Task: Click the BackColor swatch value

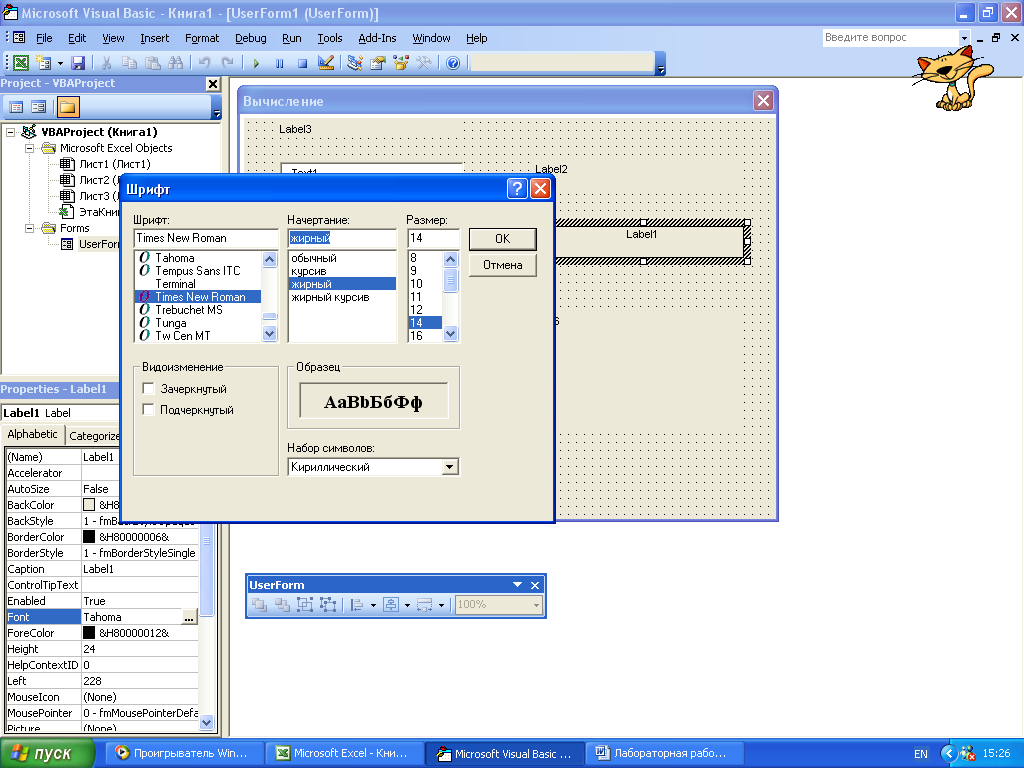Action: (x=89, y=505)
